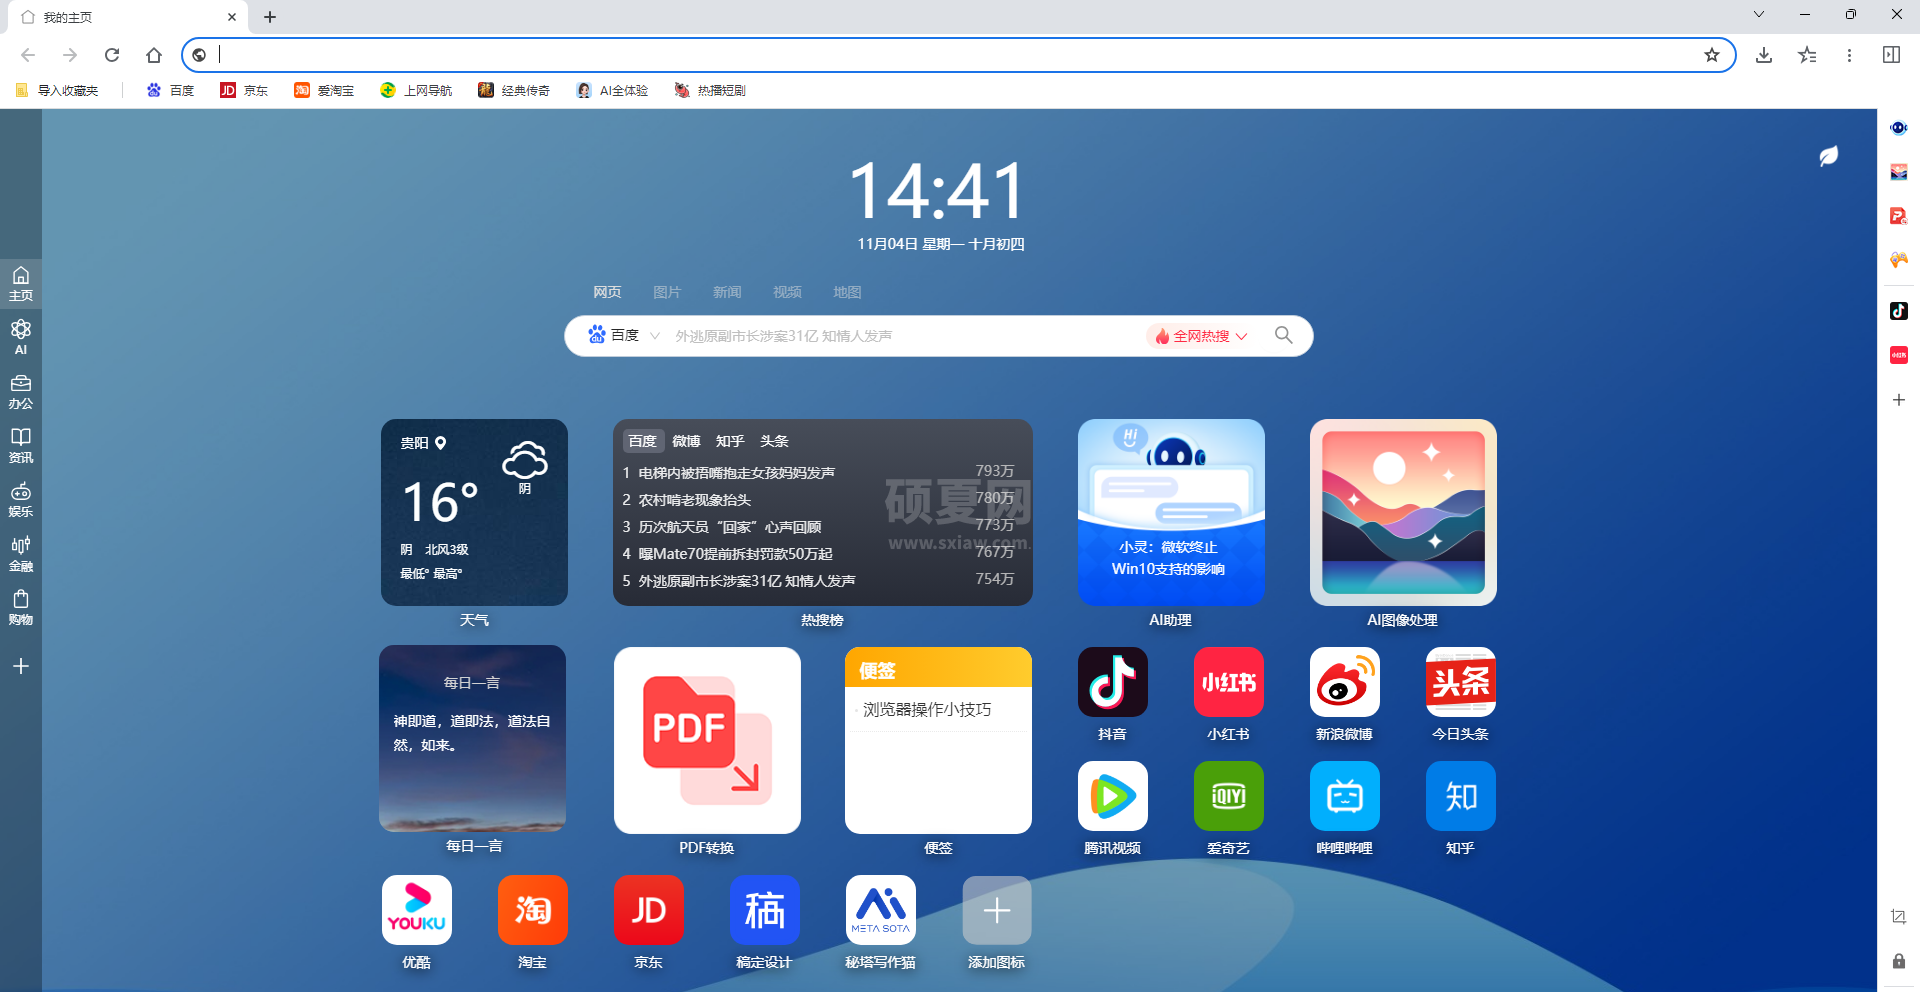Click the Baidu search input box
The height and width of the screenshot is (992, 1920).
pos(905,336)
